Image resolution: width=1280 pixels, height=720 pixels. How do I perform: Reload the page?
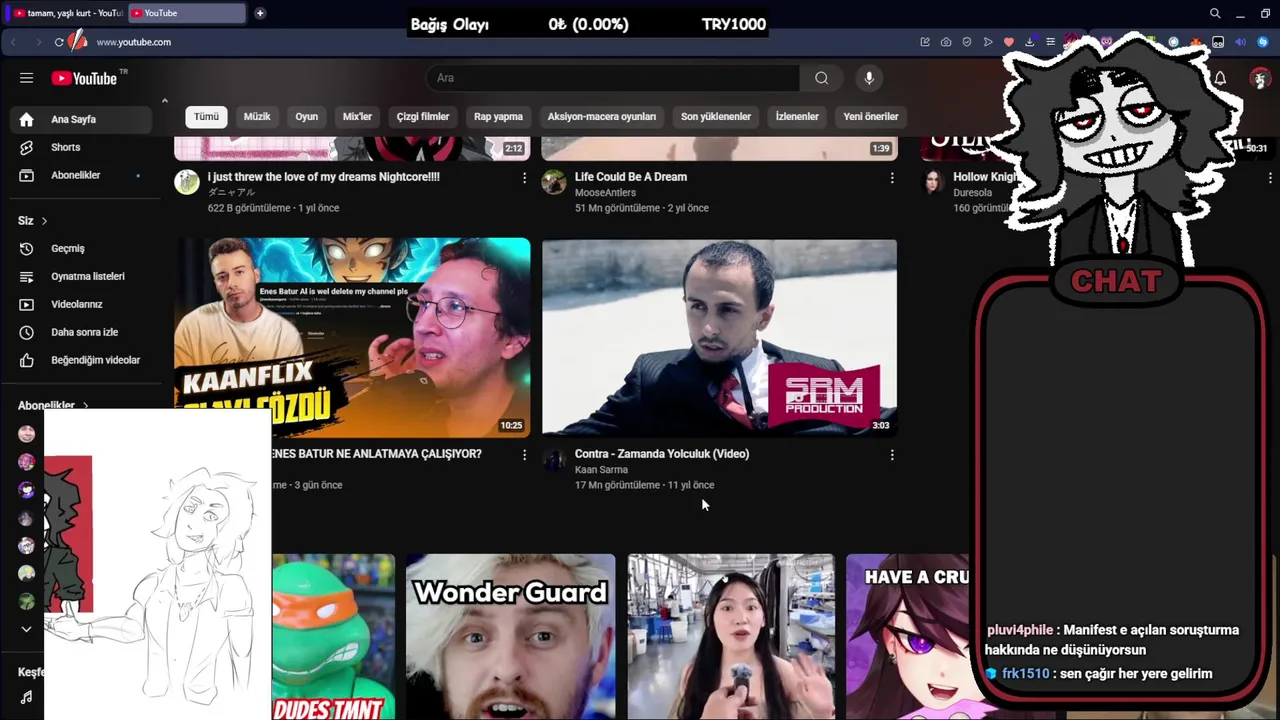pos(59,42)
